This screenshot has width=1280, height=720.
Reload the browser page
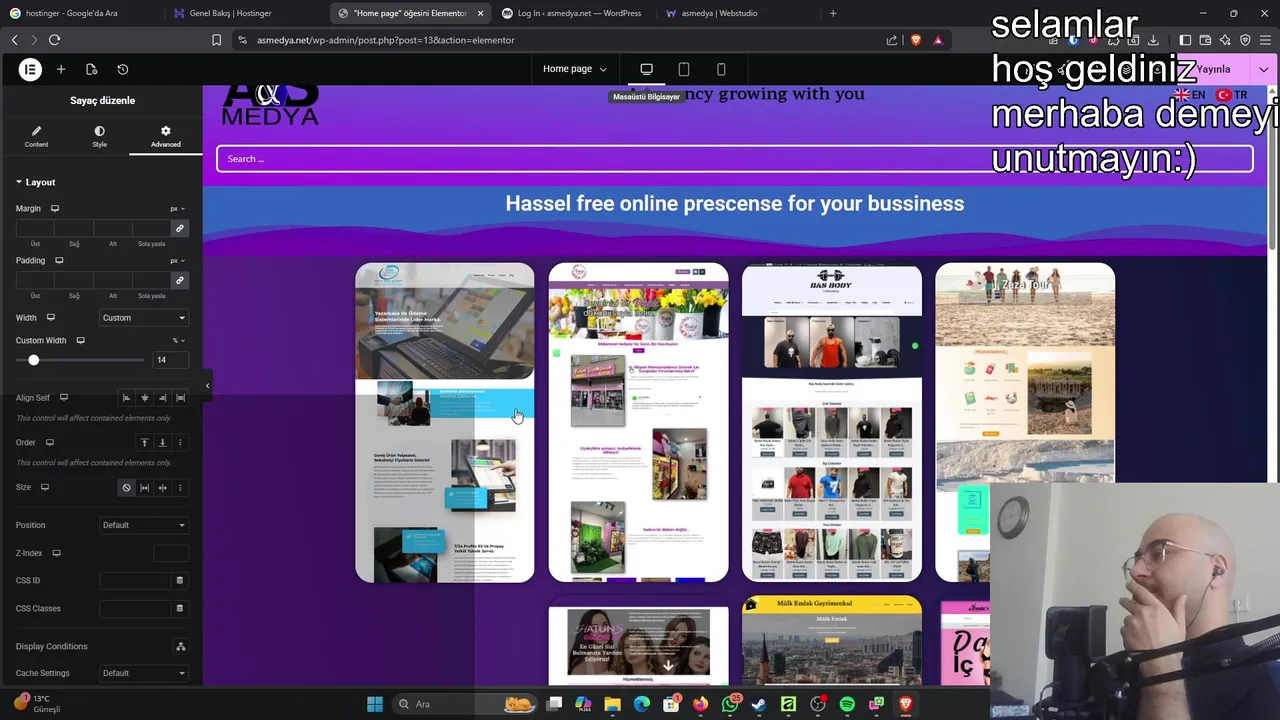pos(54,40)
